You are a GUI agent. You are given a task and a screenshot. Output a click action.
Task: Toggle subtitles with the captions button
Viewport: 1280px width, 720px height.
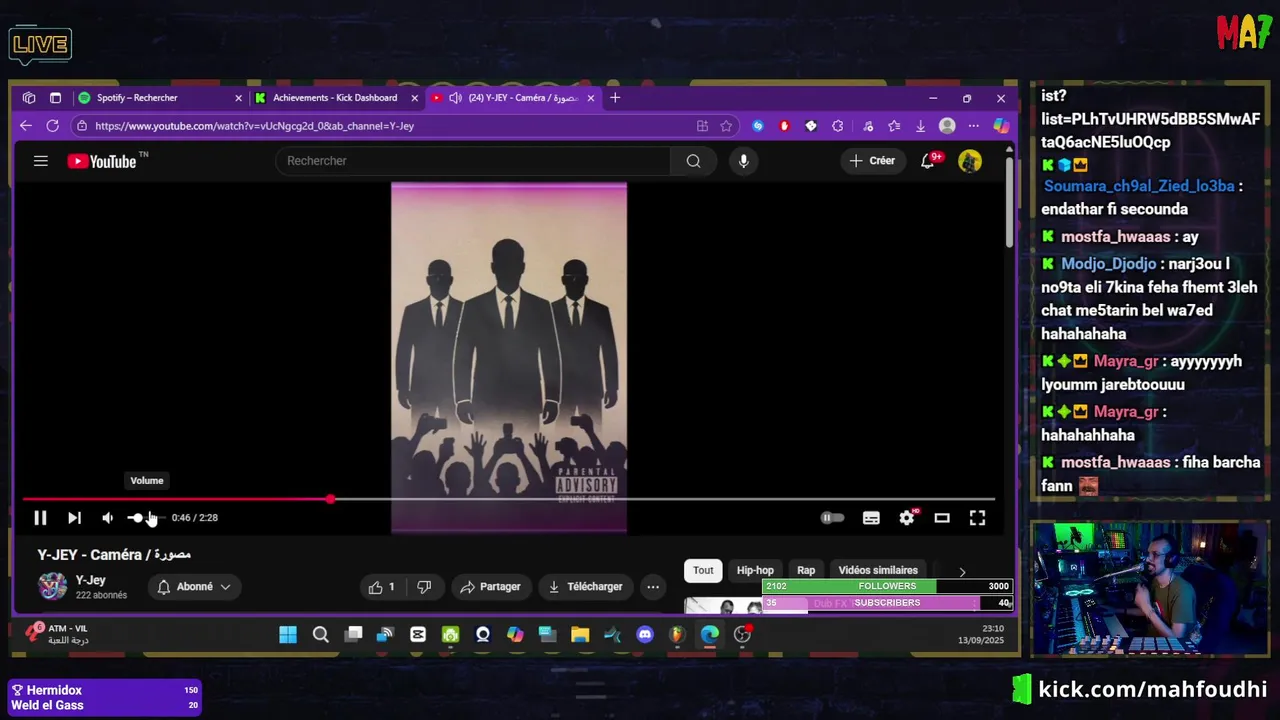click(871, 518)
